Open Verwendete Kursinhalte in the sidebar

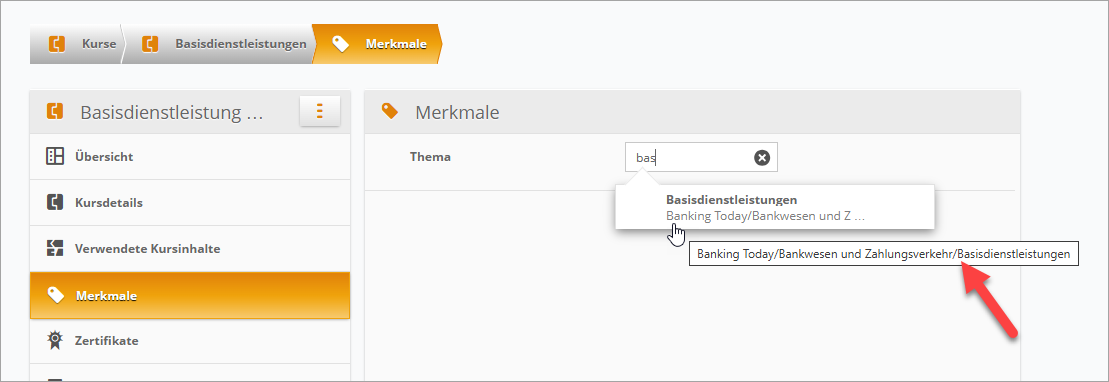(x=190, y=249)
